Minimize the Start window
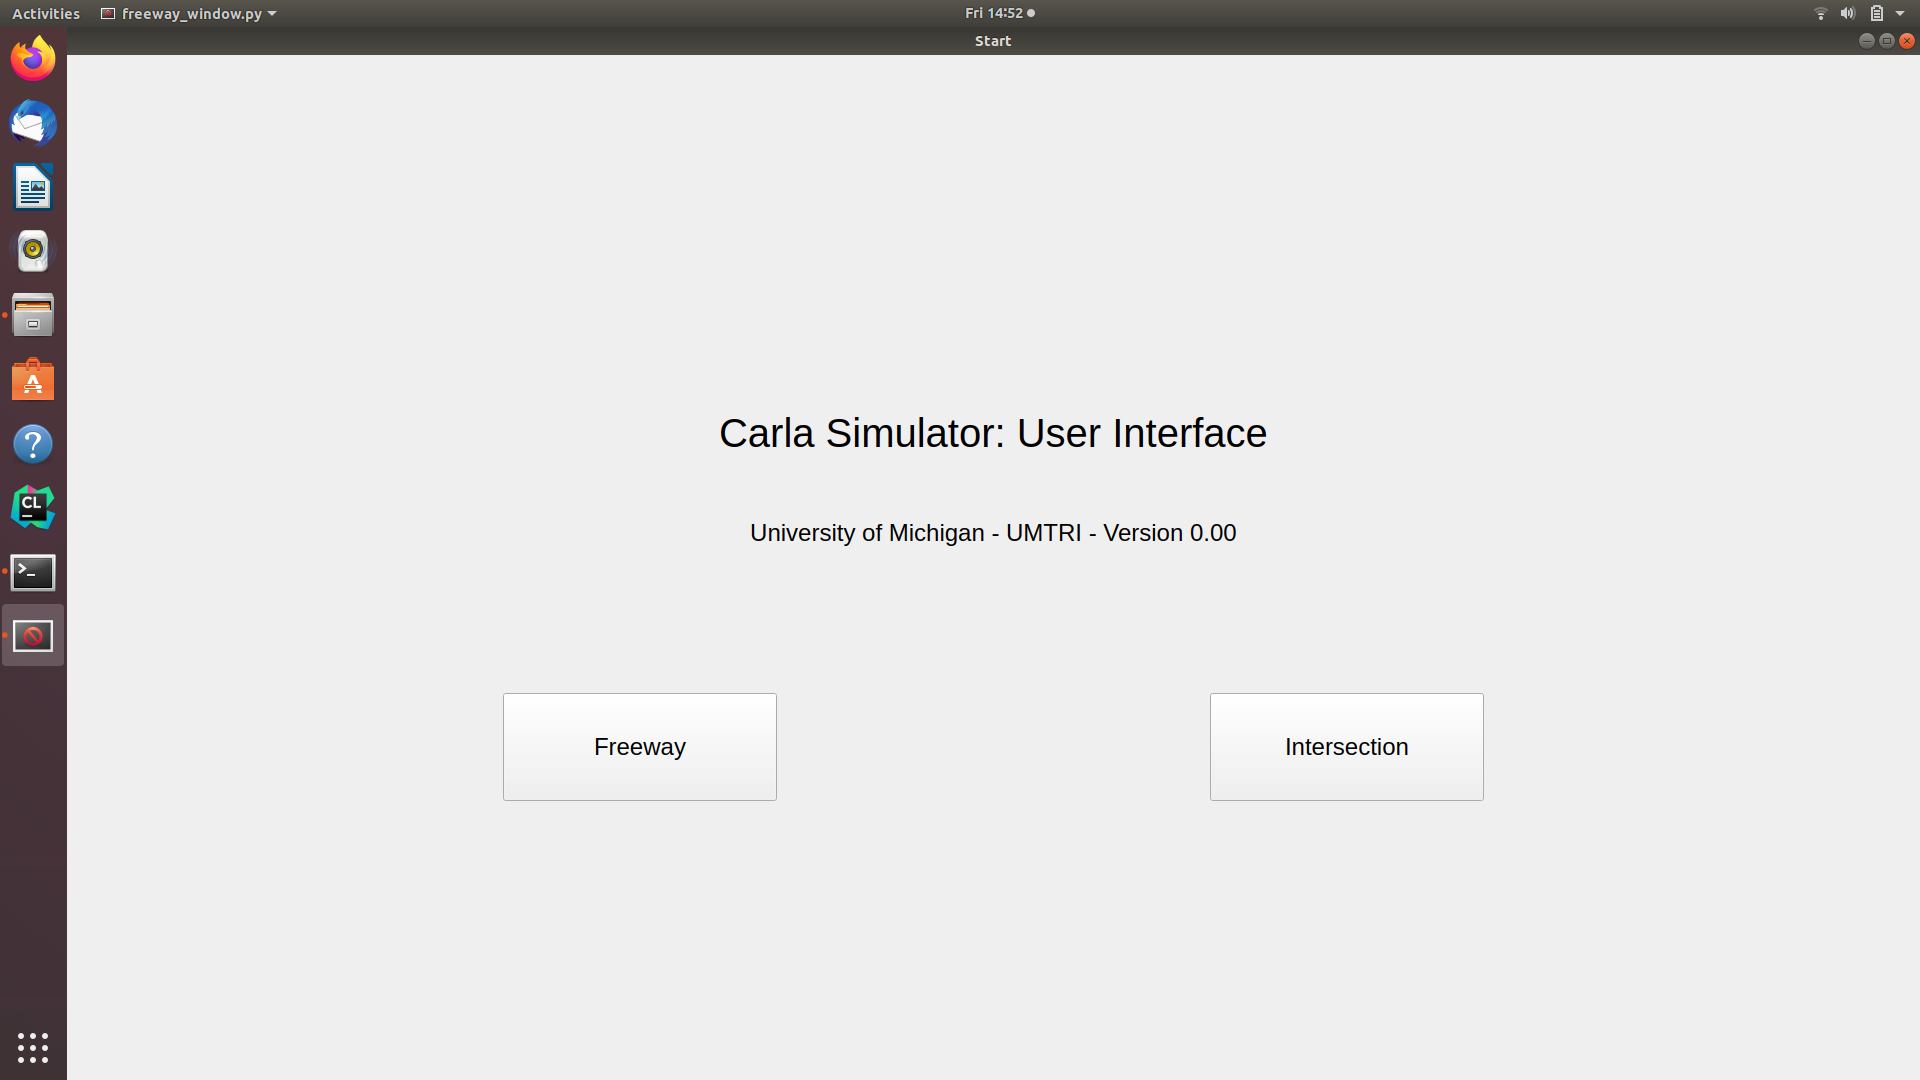The width and height of the screenshot is (1920, 1080). click(x=1866, y=41)
